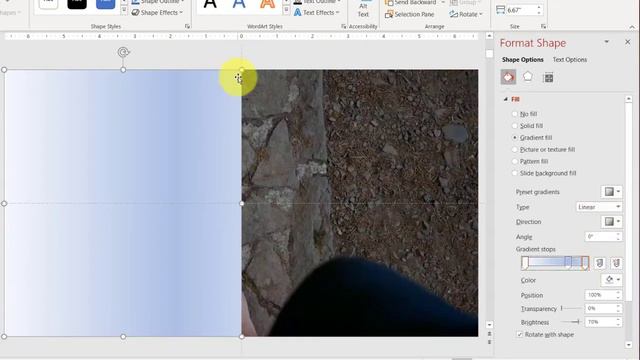Open the gradient stop Color dropdown

tap(611, 280)
